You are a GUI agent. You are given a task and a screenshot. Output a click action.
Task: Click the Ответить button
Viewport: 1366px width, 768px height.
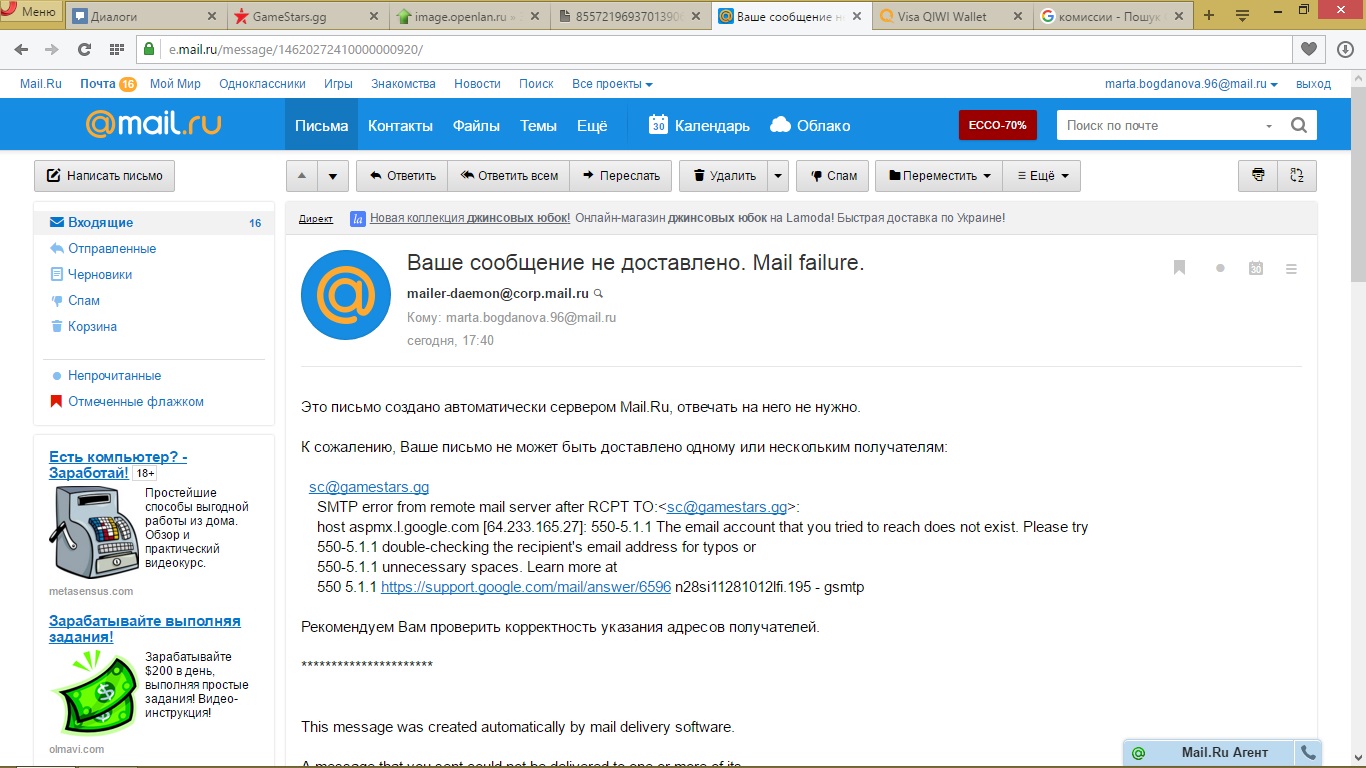pos(402,176)
